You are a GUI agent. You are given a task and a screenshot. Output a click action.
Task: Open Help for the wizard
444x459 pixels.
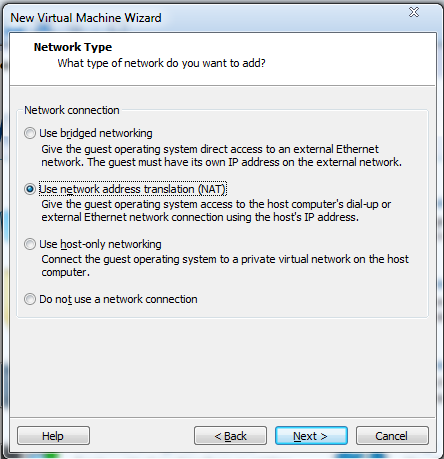click(53, 435)
